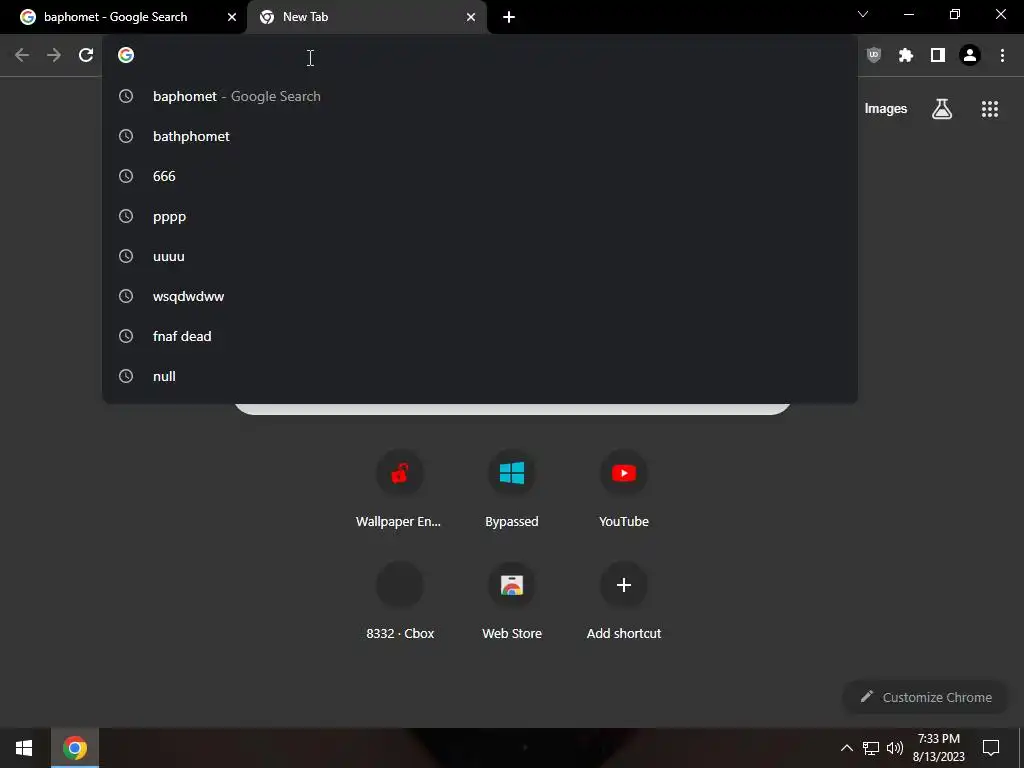Open the notification center icon
The height and width of the screenshot is (768, 1024).
(x=991, y=748)
